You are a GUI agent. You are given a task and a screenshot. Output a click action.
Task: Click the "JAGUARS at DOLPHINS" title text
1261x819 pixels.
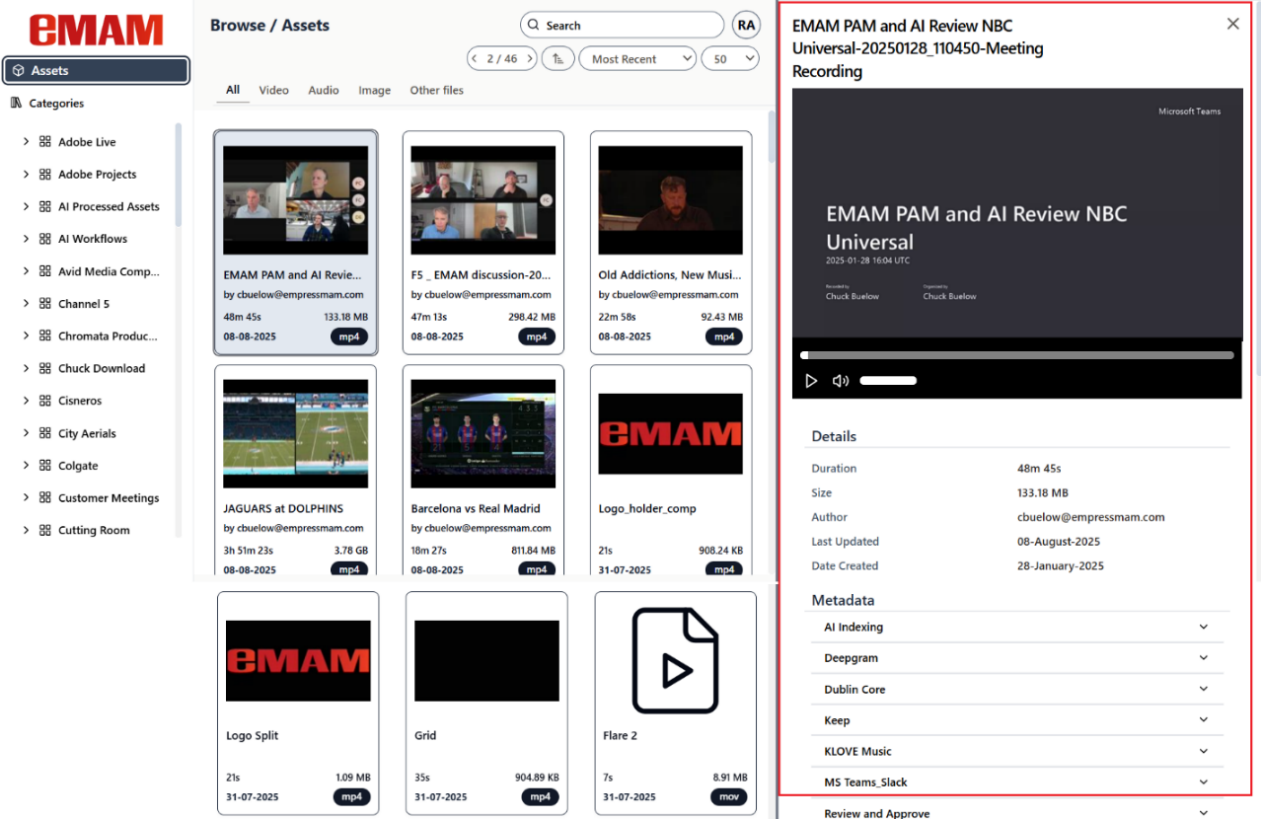pos(283,508)
